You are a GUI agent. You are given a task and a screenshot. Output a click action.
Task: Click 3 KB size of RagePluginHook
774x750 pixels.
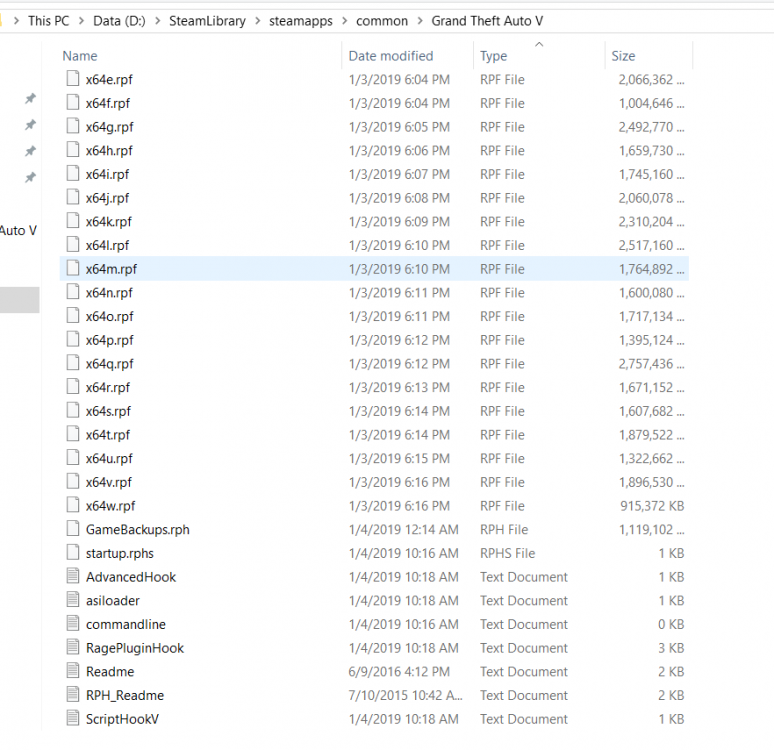(x=671, y=648)
